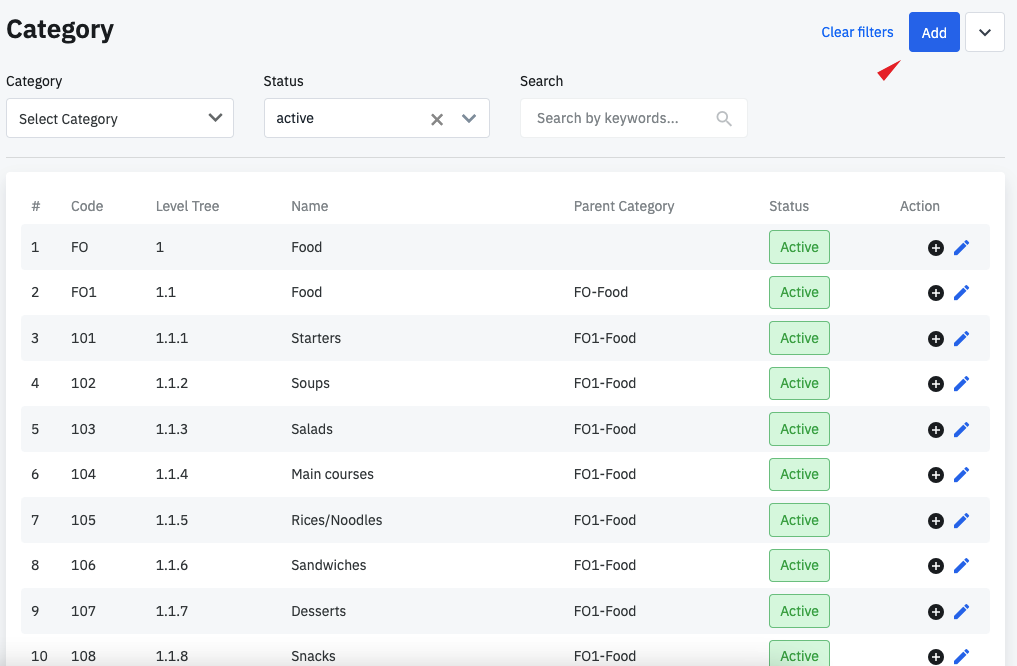Click the Active status badge for Soups
This screenshot has height=666, width=1017.
(x=799, y=384)
